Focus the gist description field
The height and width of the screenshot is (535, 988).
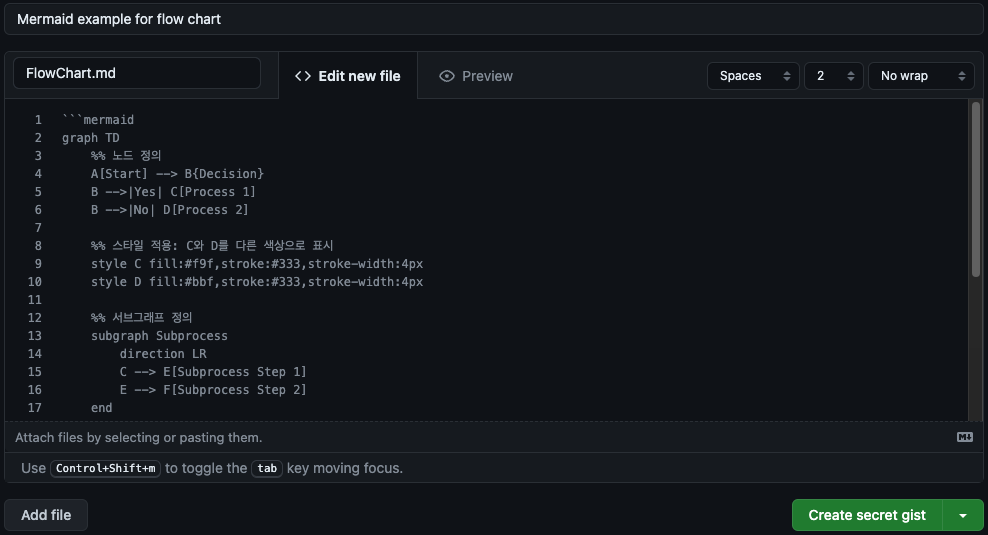coord(494,19)
